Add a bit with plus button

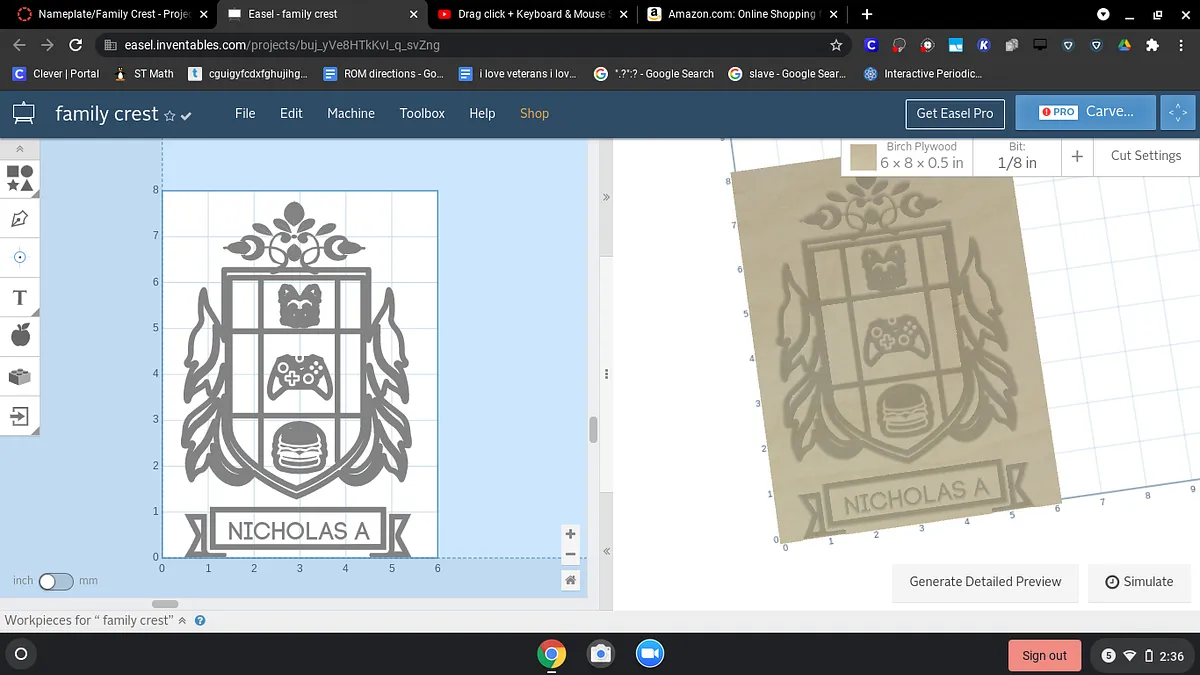tap(1077, 156)
